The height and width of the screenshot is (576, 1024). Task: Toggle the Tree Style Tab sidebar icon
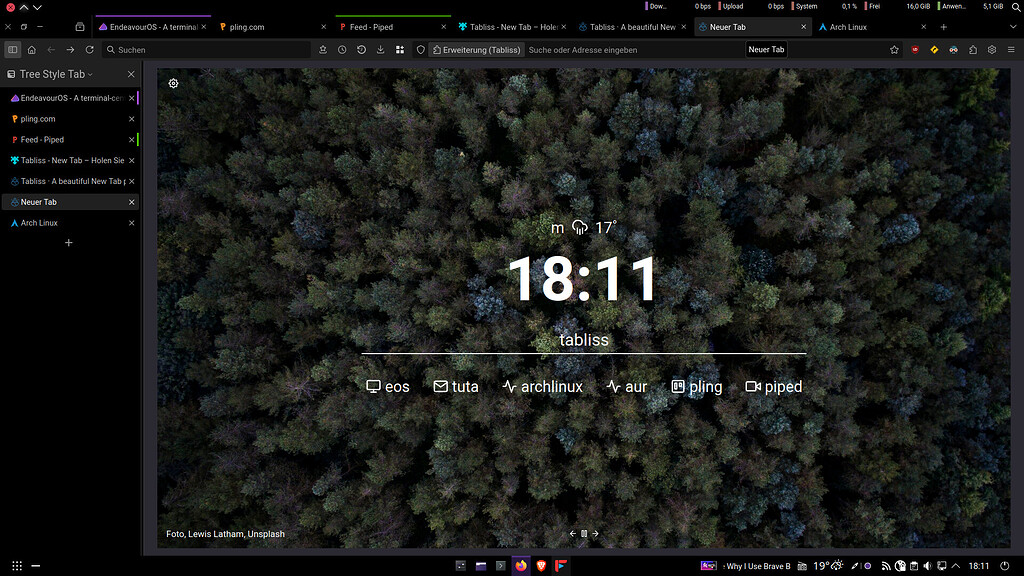(x=12, y=49)
